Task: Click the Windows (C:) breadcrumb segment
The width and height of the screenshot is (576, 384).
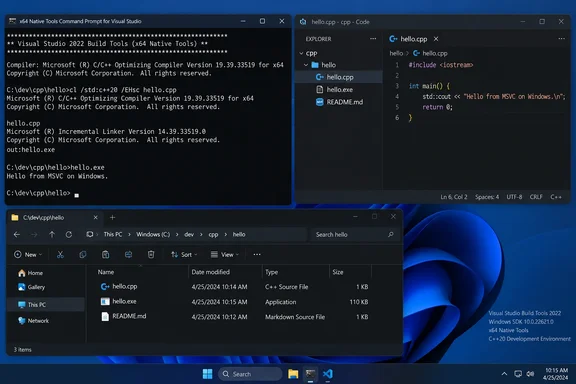Action: 153,234
